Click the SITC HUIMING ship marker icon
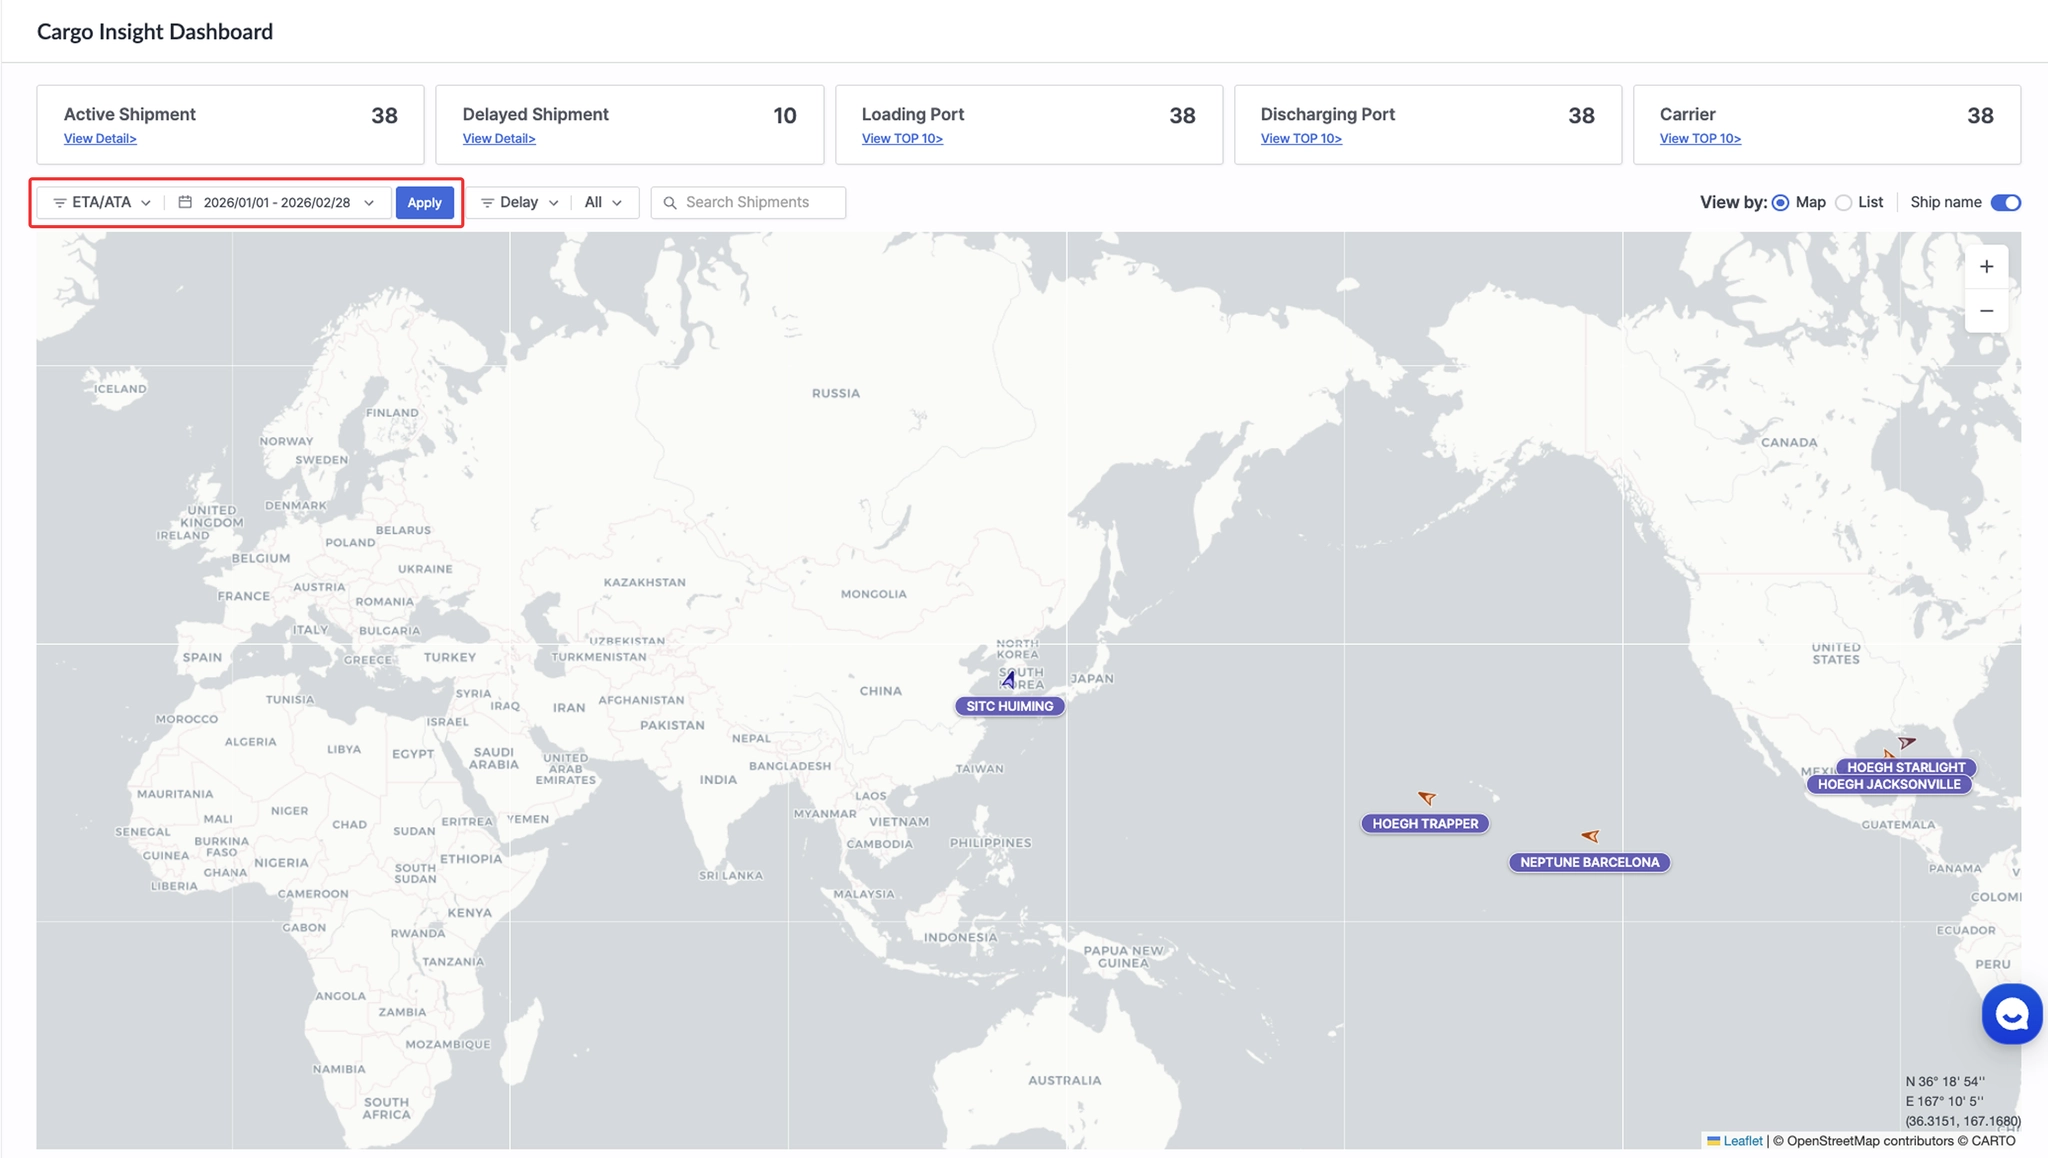2048x1158 pixels. tap(1009, 680)
